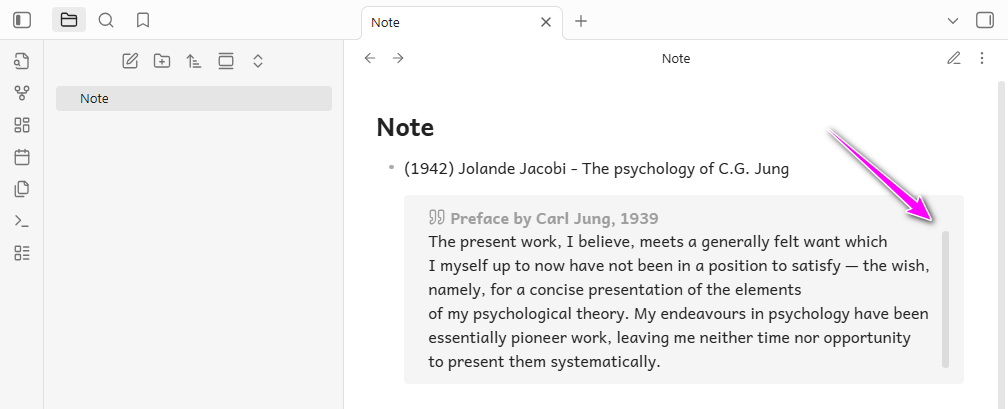This screenshot has height=409, width=1008.
Task: Toggle the left sidebar
Action: point(22,20)
